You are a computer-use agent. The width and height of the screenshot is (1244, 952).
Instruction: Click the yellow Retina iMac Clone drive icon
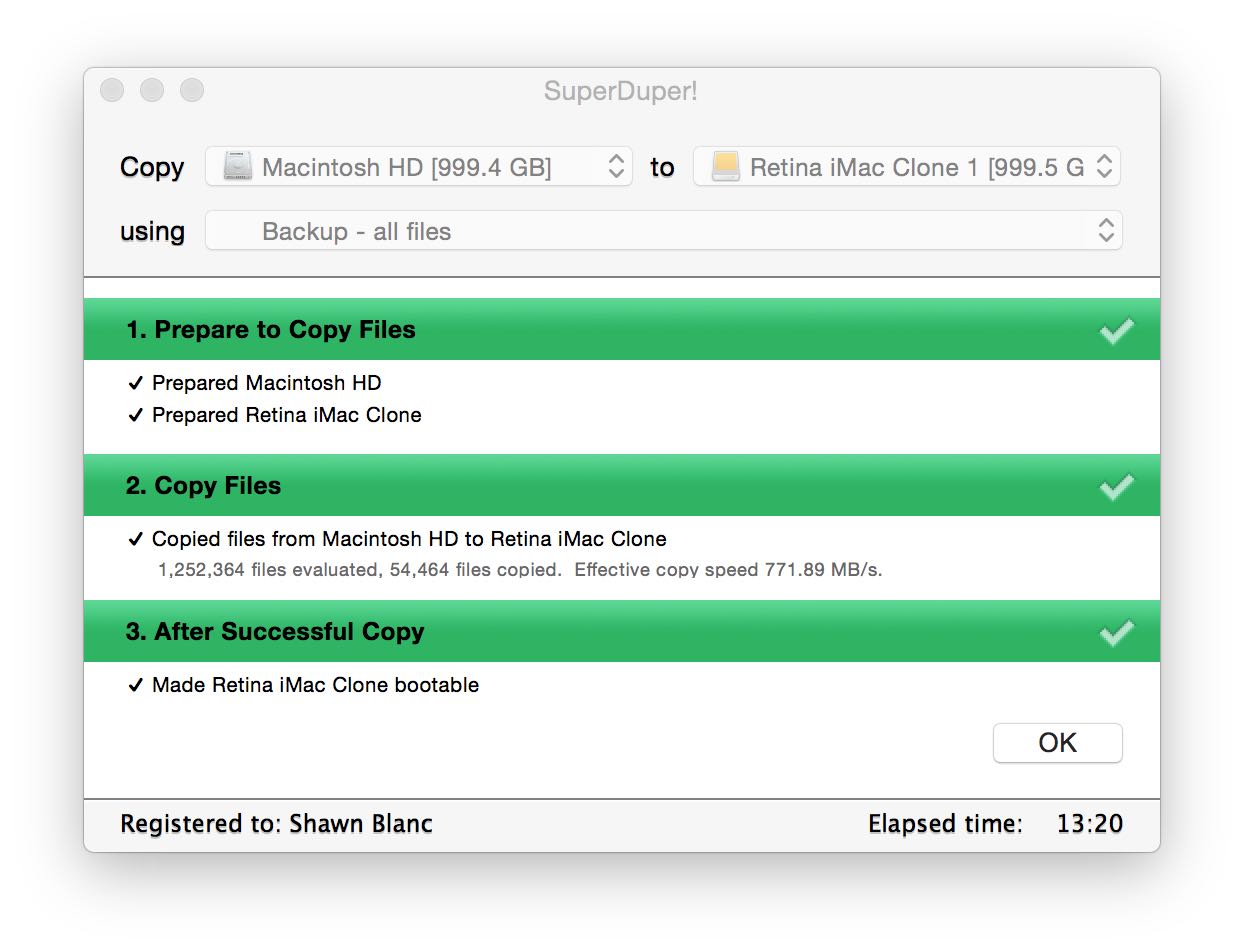(x=726, y=167)
